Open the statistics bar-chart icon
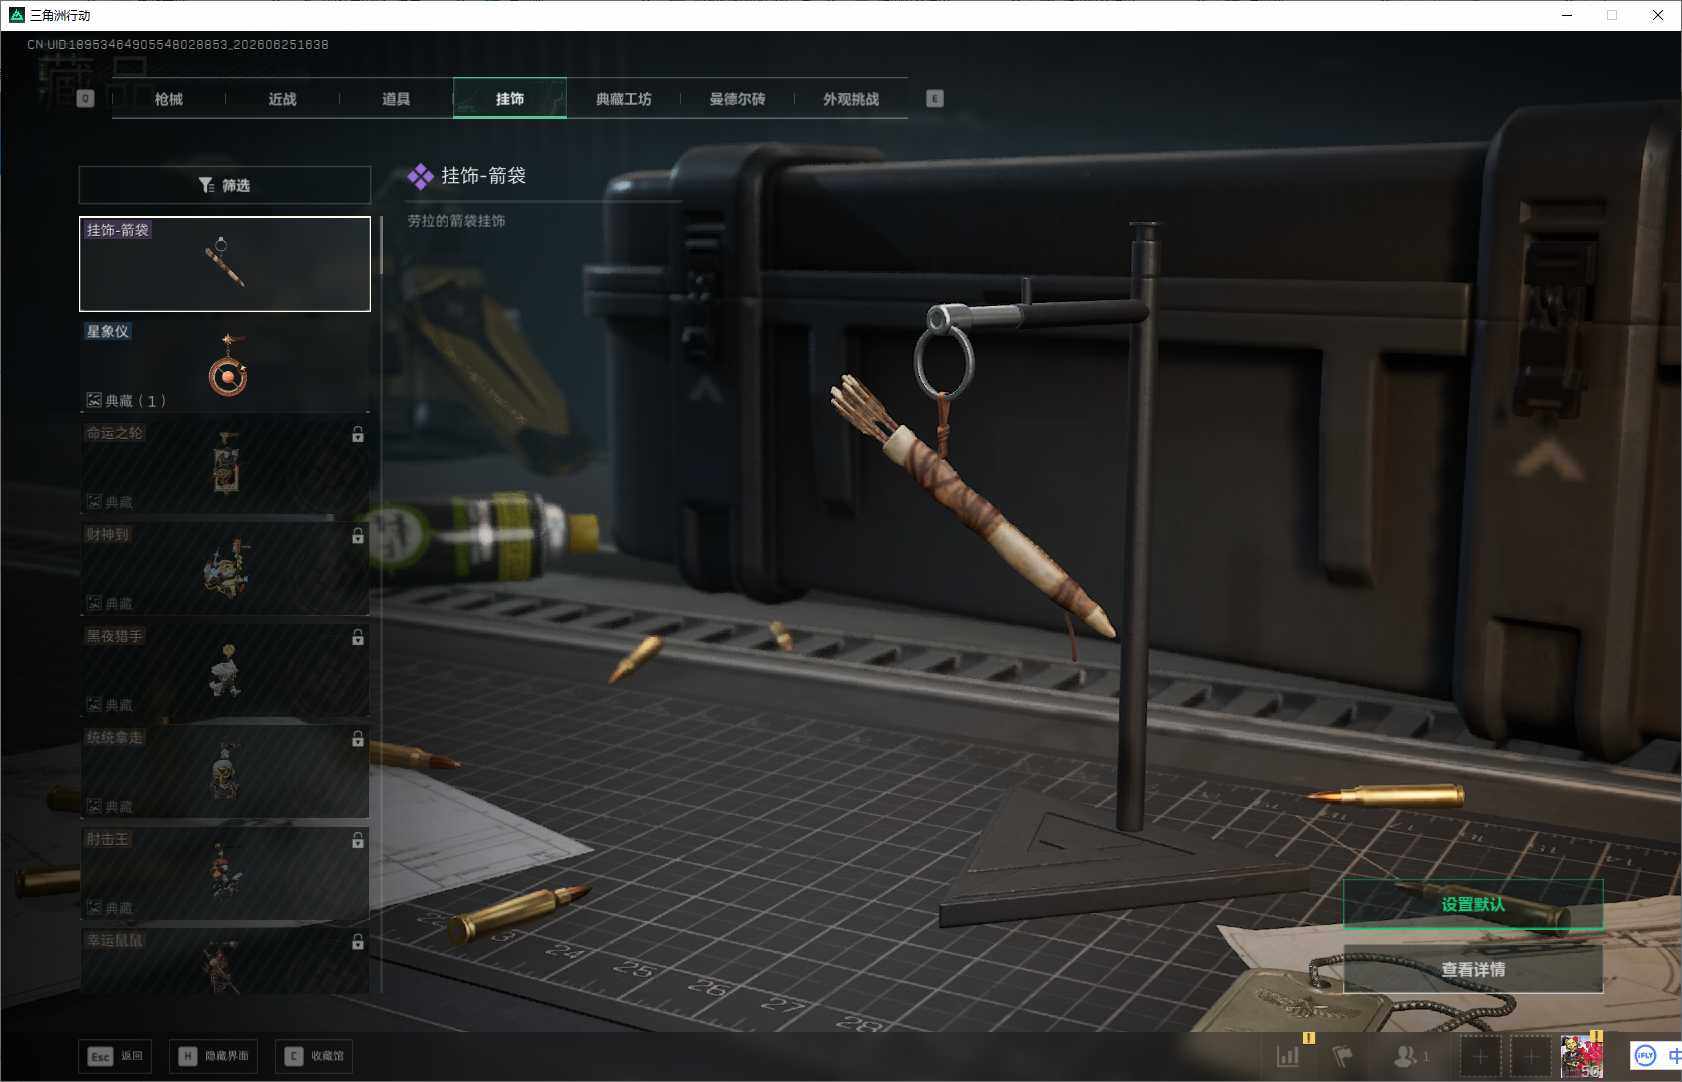Image resolution: width=1682 pixels, height=1082 pixels. point(1288,1056)
